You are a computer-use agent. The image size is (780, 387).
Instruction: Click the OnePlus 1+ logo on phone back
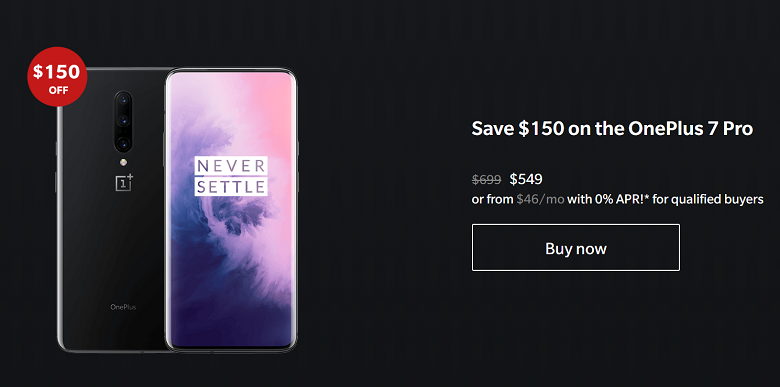pos(124,183)
